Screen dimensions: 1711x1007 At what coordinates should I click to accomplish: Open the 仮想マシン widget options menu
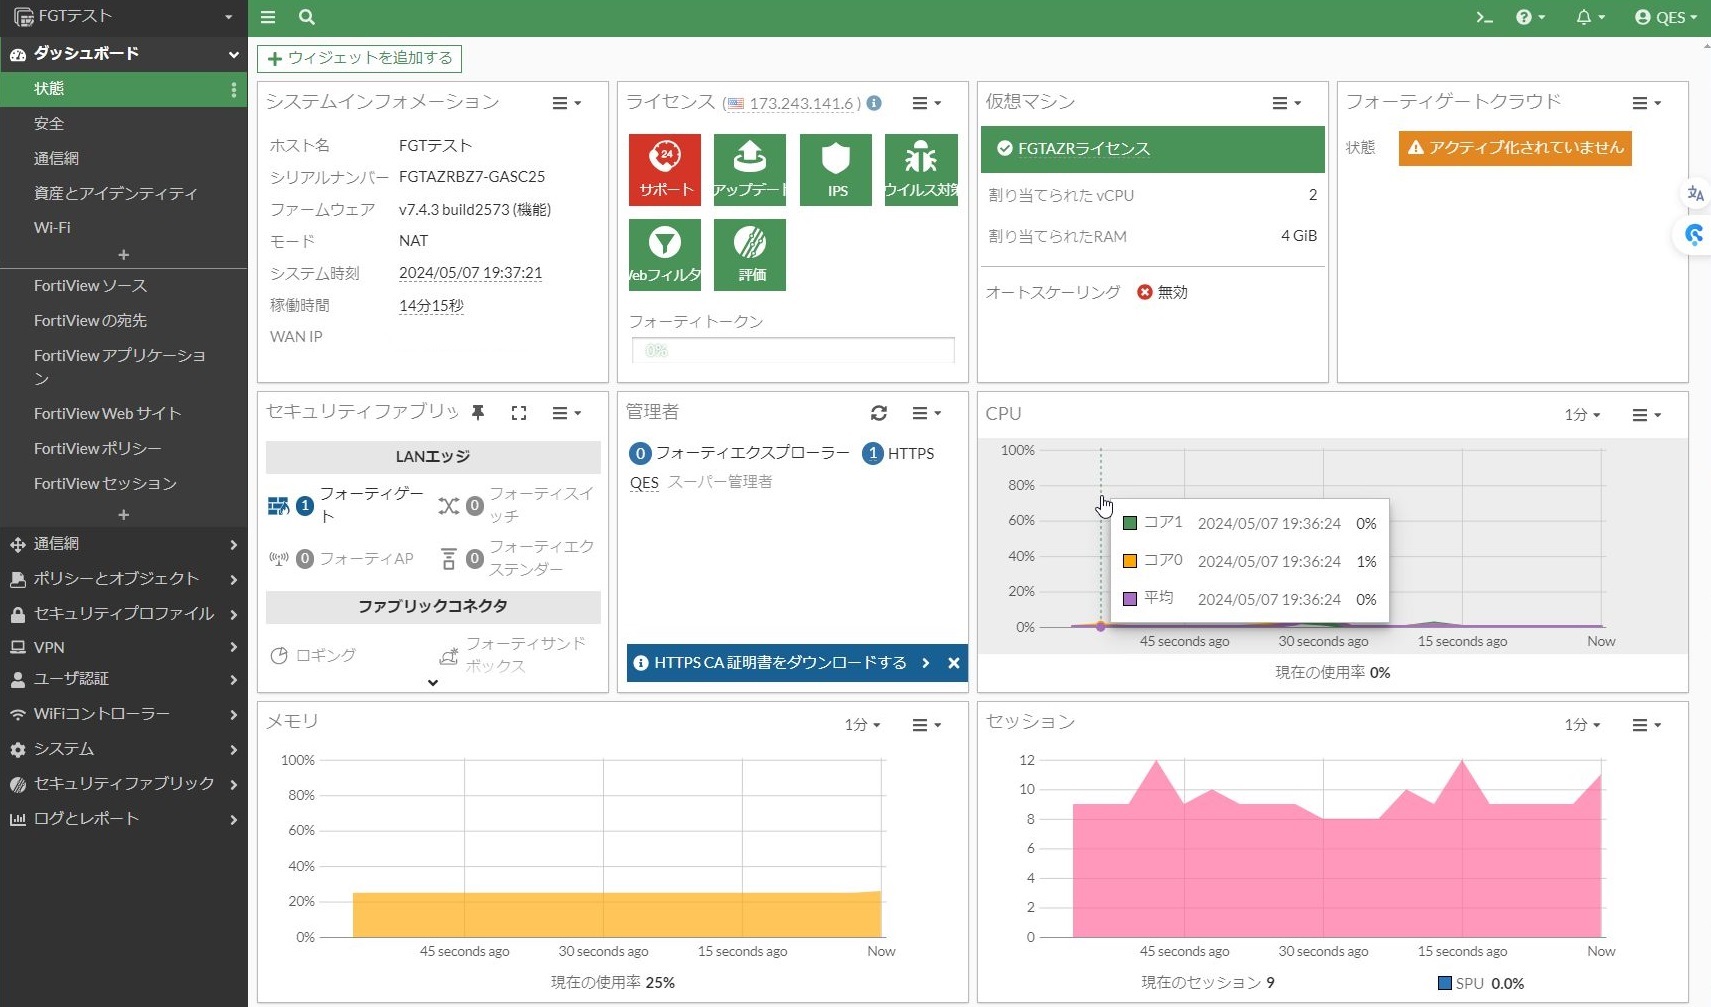[x=1286, y=103]
